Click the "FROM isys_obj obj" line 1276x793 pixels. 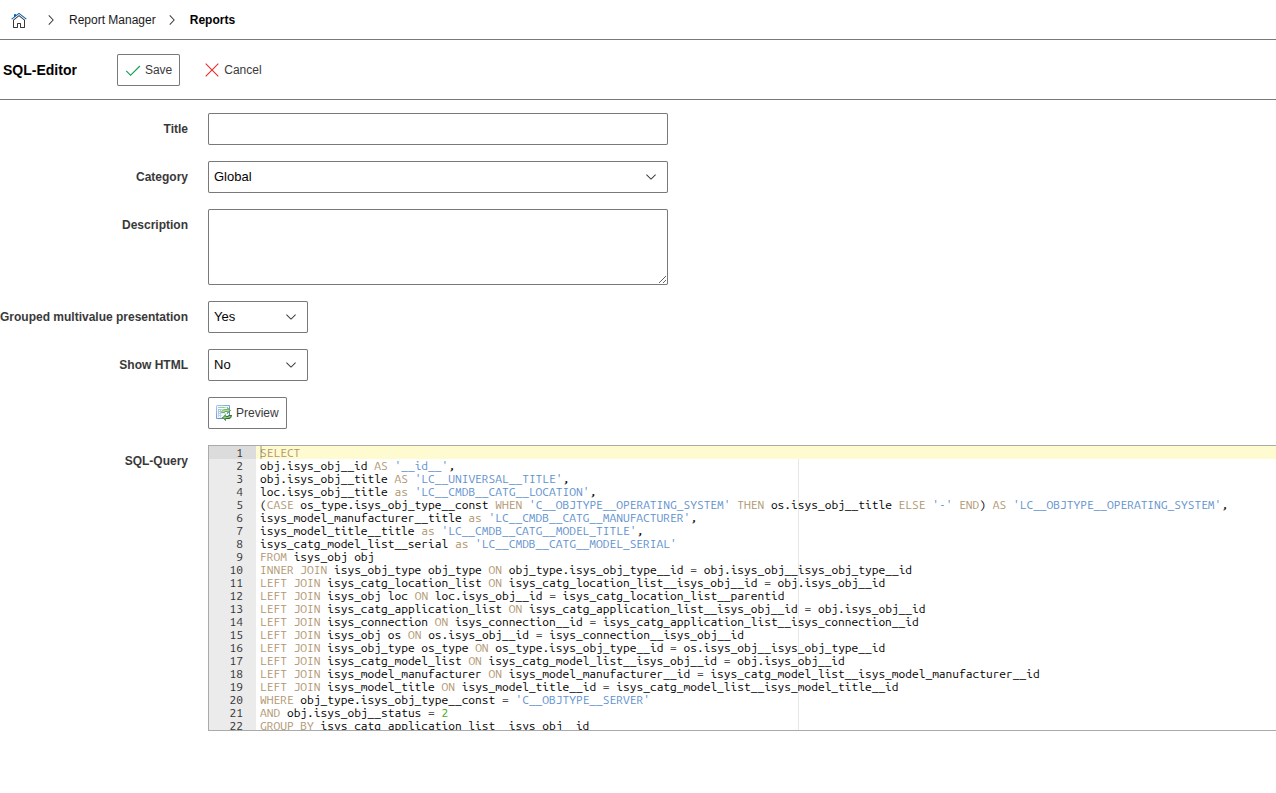[317, 557]
